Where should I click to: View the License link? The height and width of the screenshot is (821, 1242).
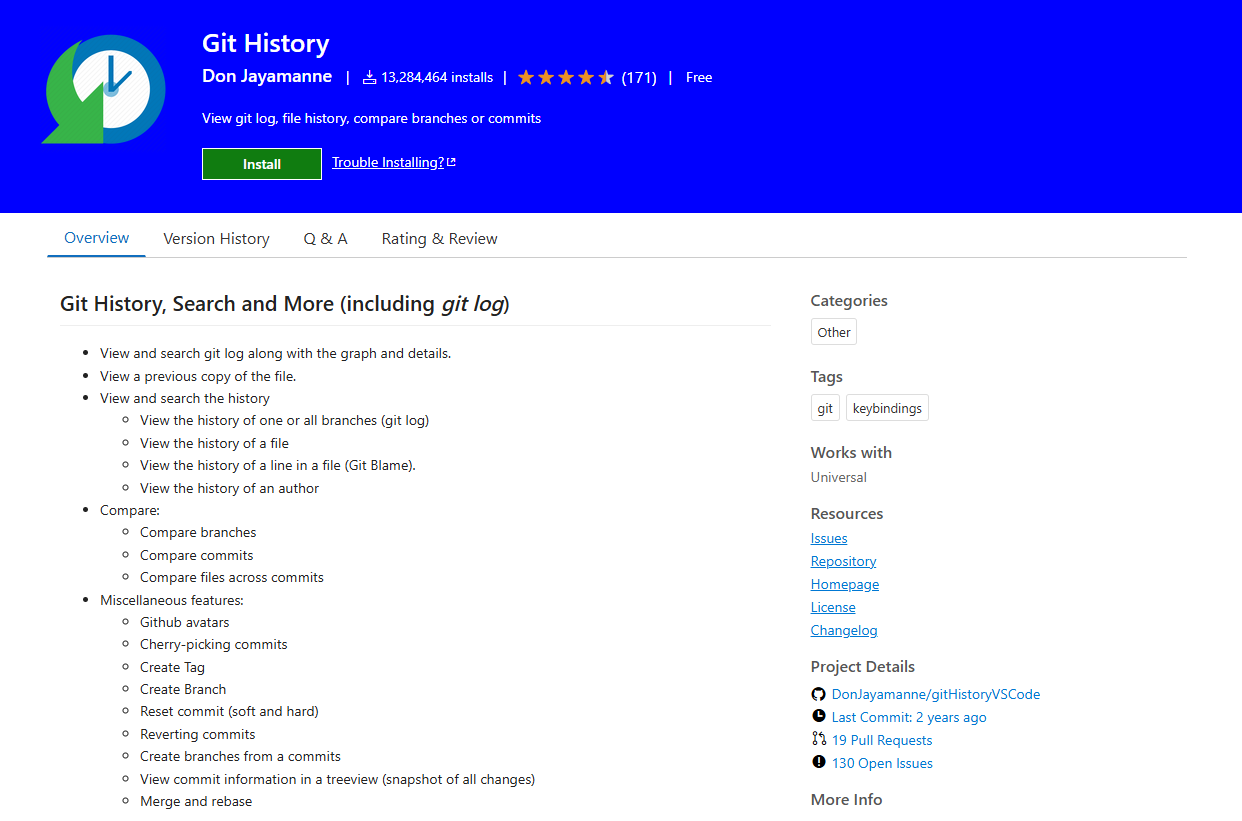point(833,607)
